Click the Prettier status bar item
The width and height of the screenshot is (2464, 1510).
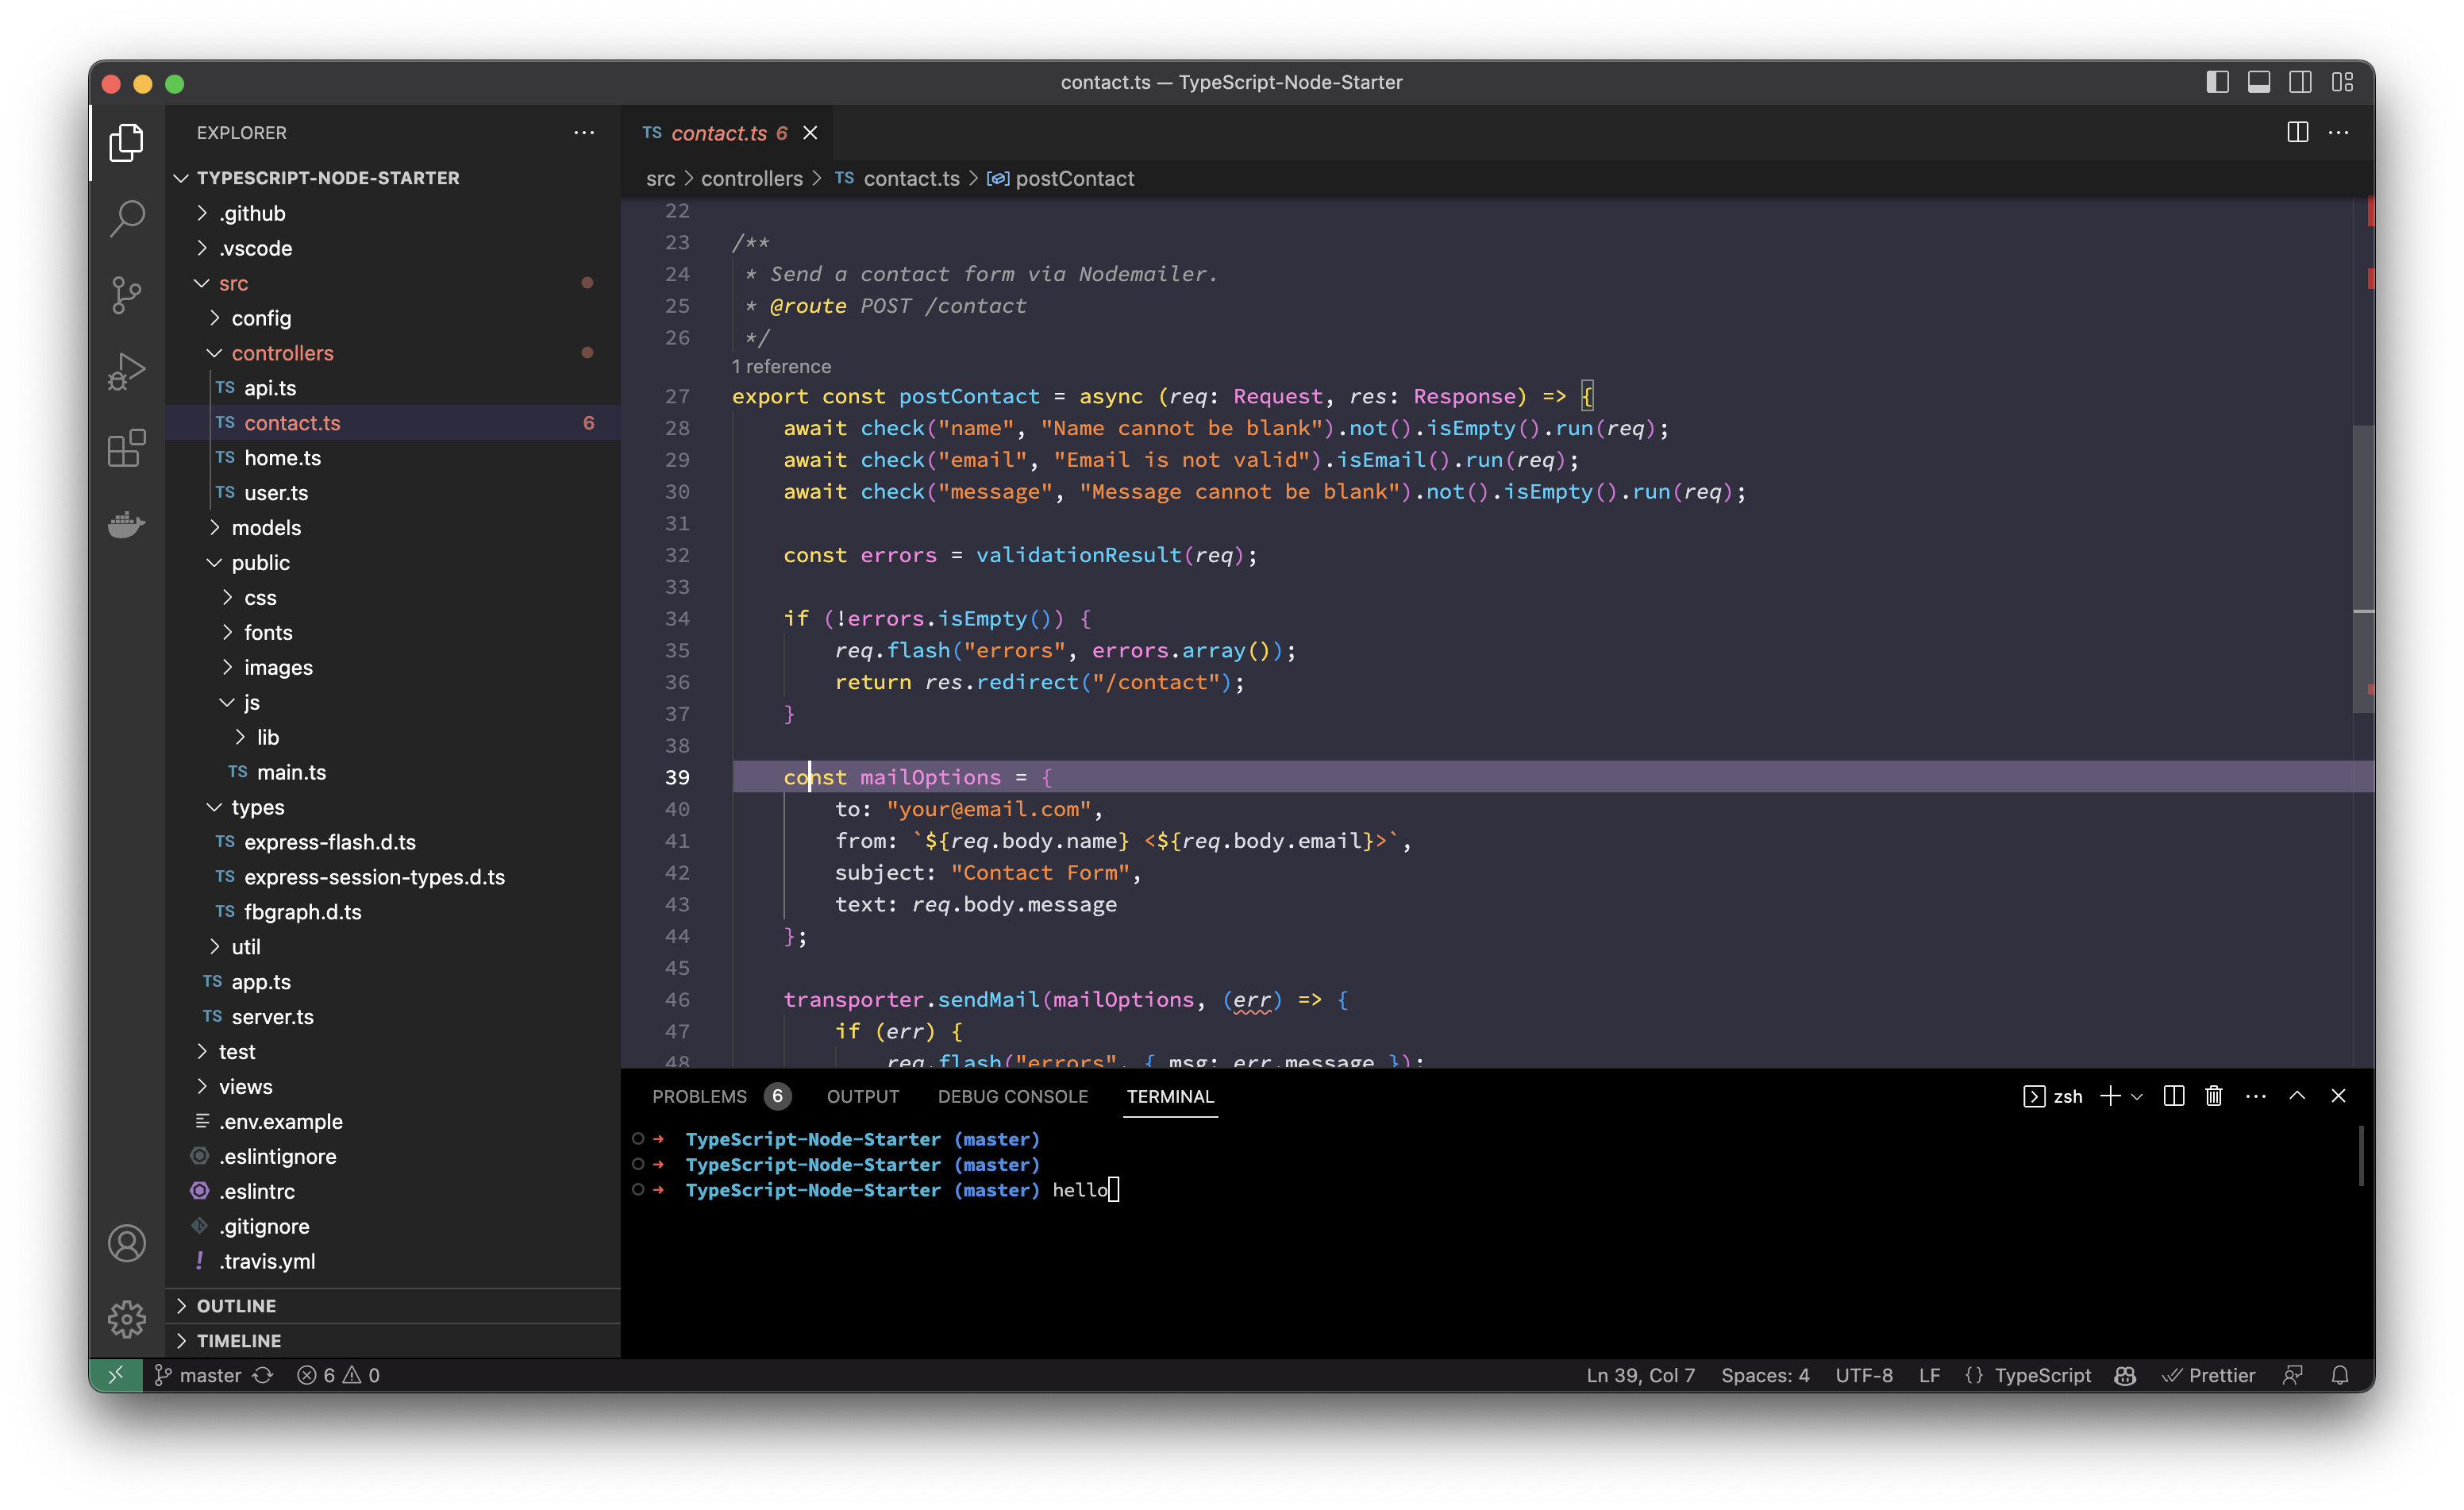(2208, 1376)
